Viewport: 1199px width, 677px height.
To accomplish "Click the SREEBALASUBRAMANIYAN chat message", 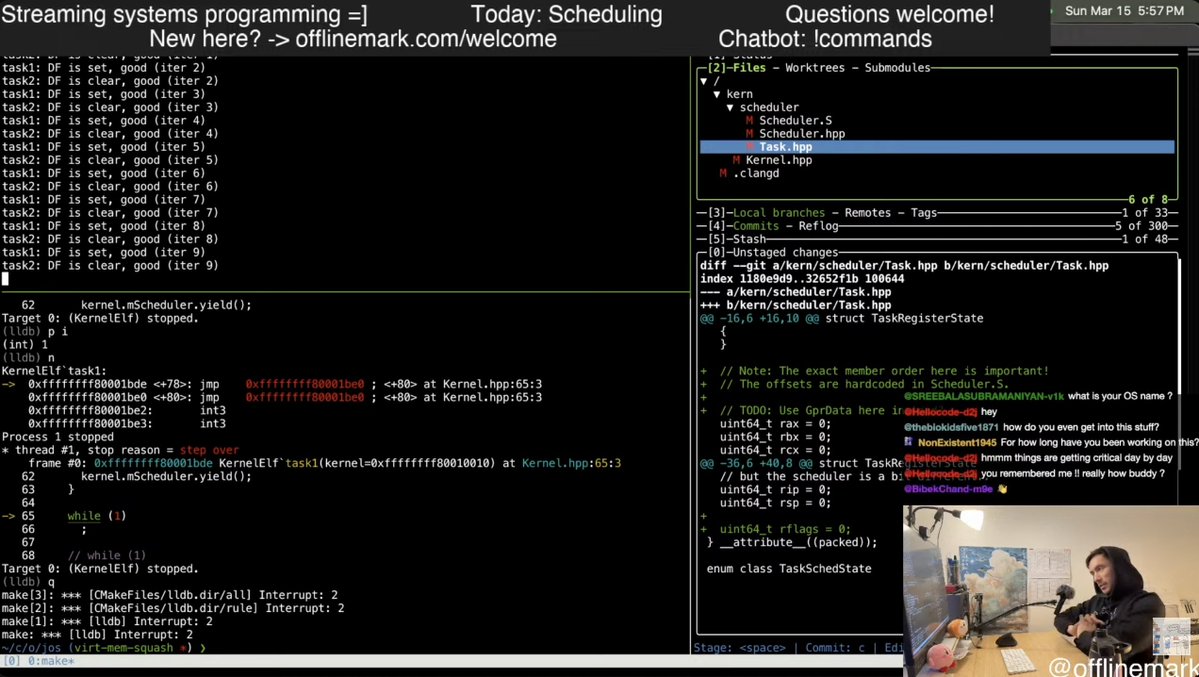I will 1038,396.
